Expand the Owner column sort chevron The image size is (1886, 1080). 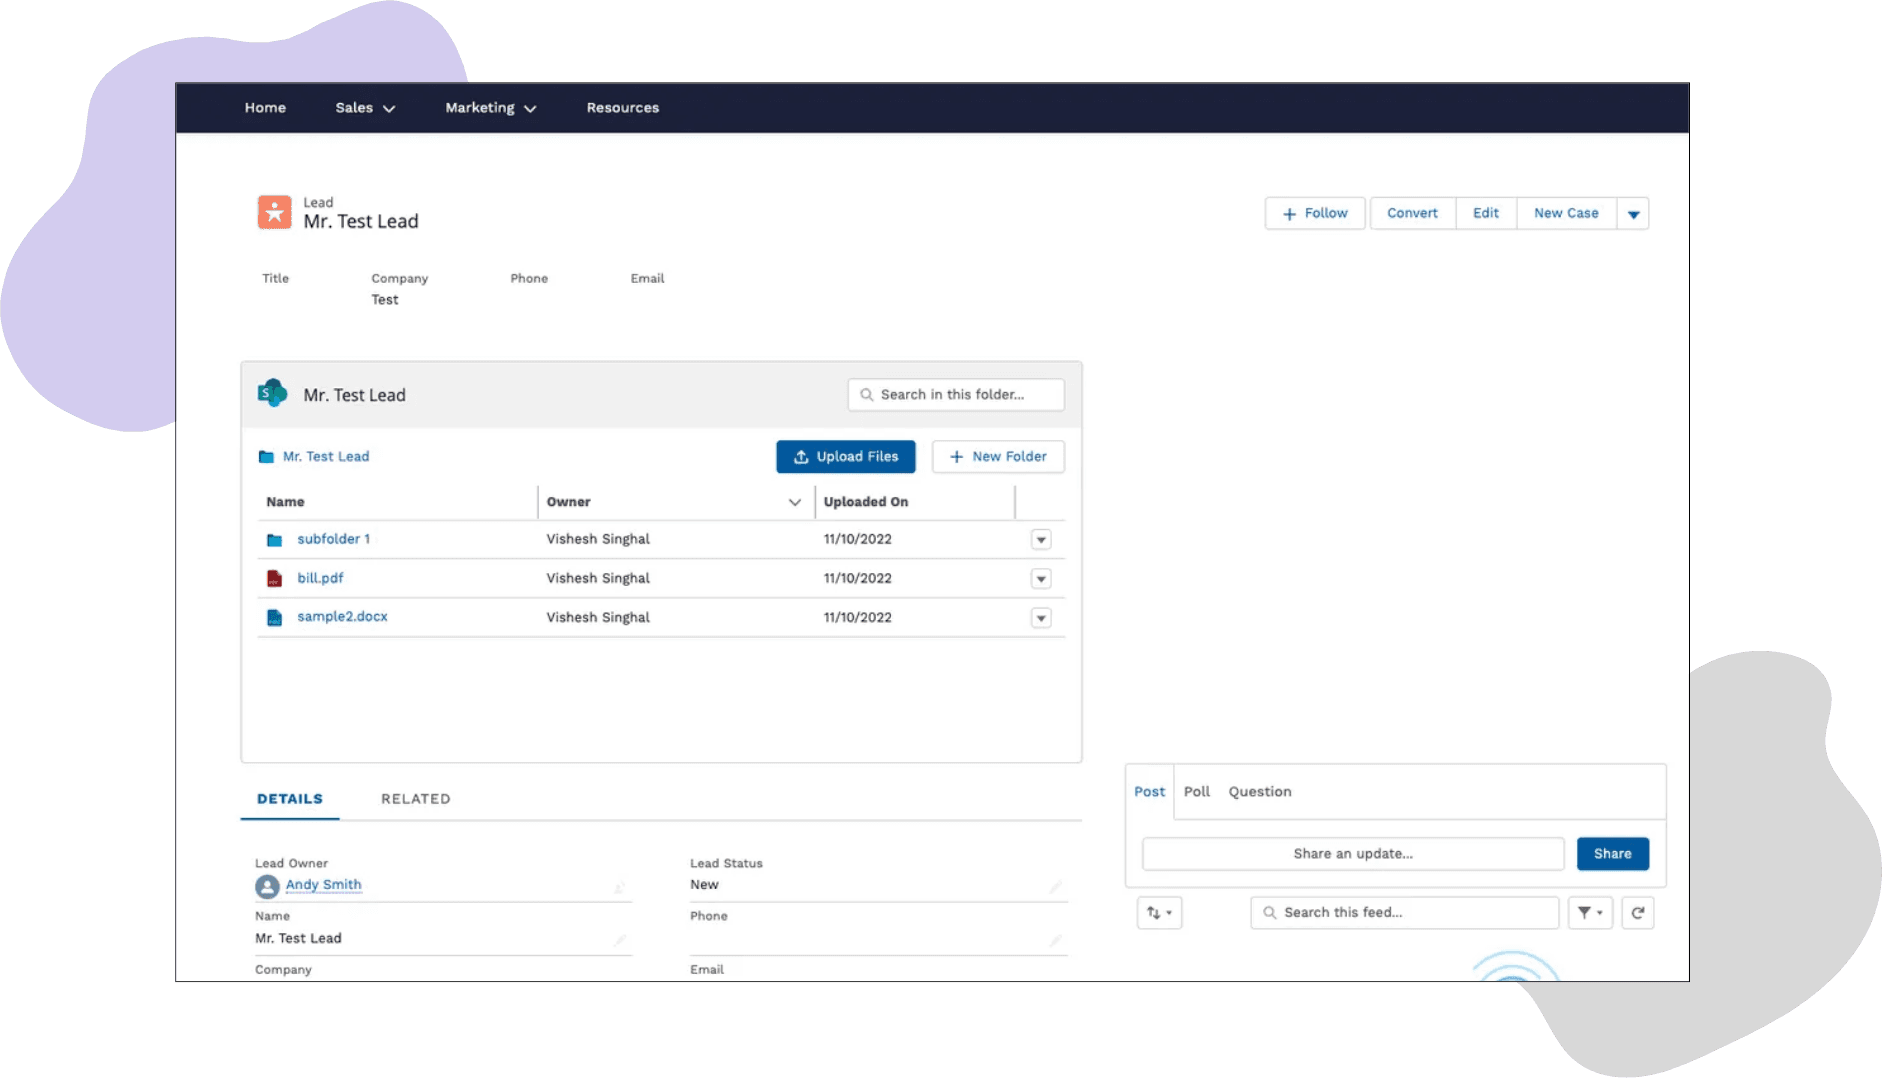coord(795,502)
